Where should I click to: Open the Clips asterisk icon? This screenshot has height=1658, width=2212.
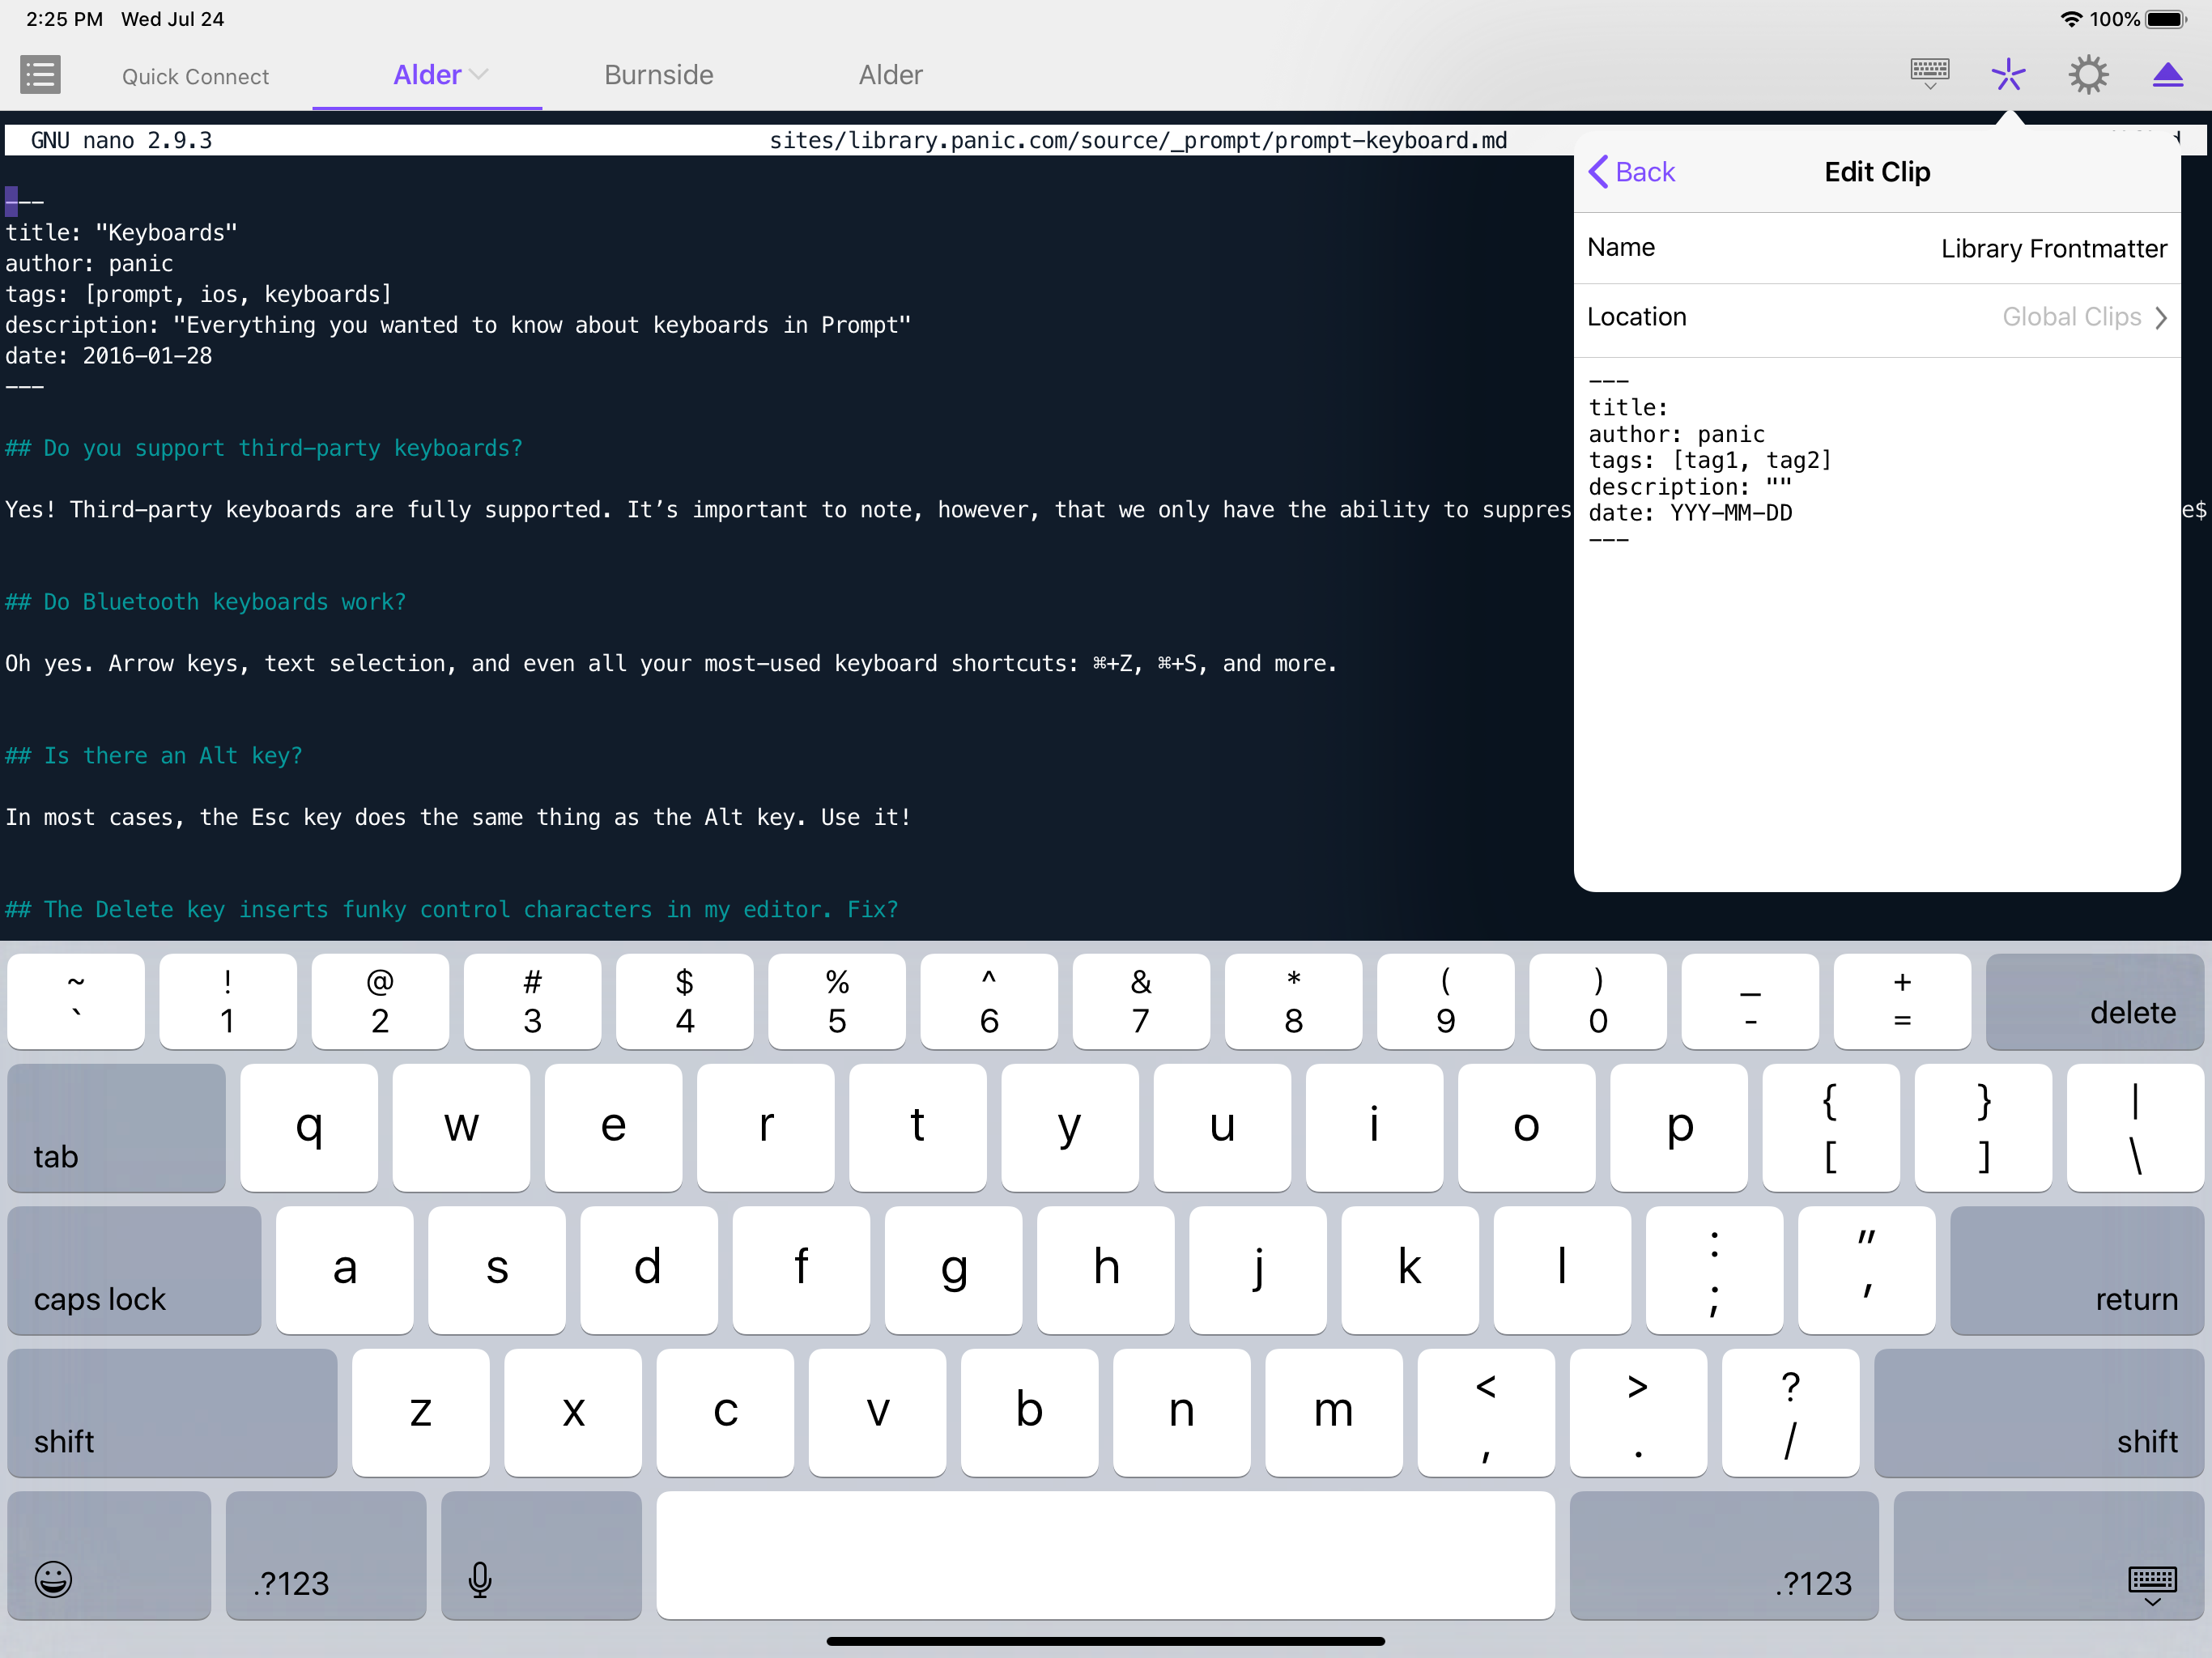coord(2007,74)
